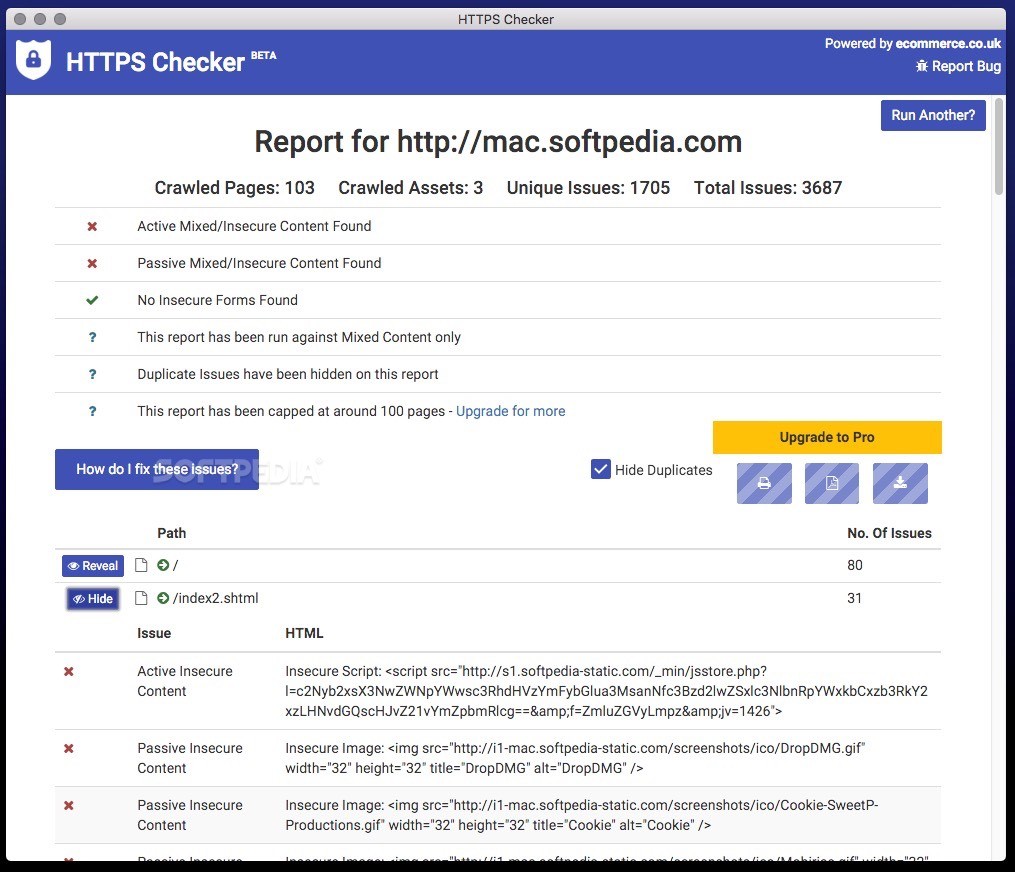Open the How do I fix these issues? help
The height and width of the screenshot is (872, 1015).
pos(157,469)
